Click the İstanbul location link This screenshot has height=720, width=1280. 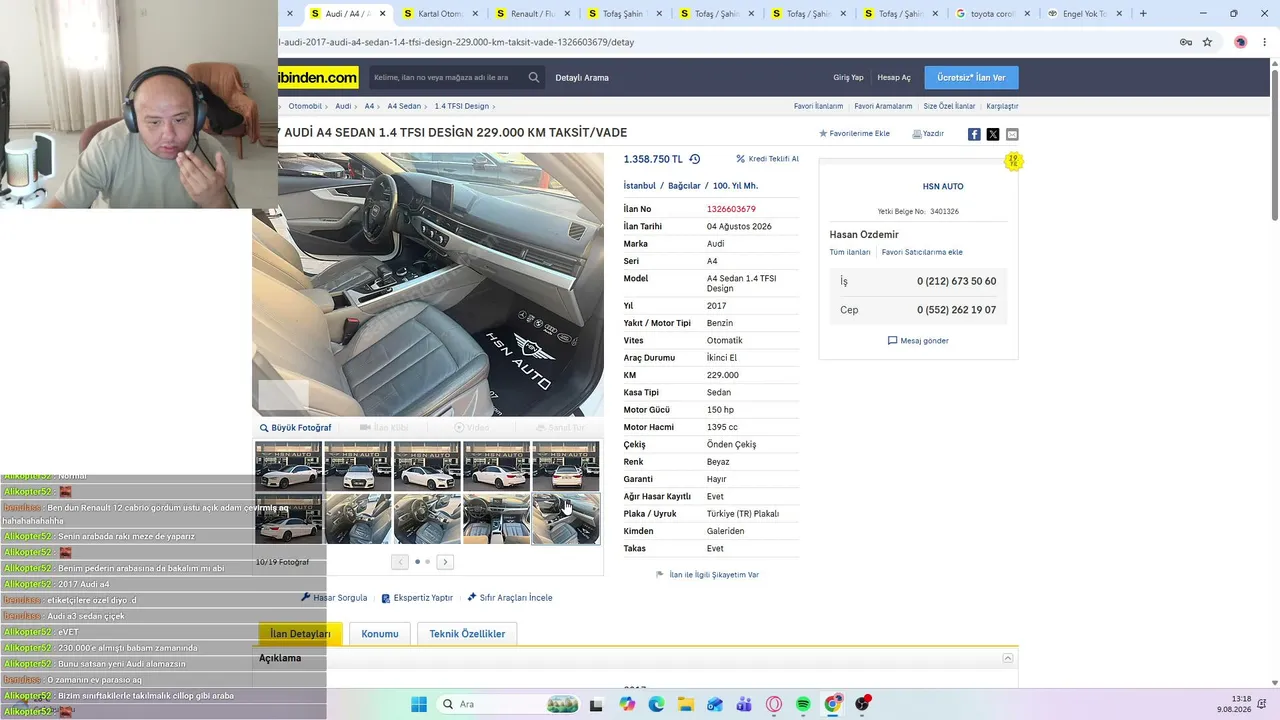click(x=639, y=186)
